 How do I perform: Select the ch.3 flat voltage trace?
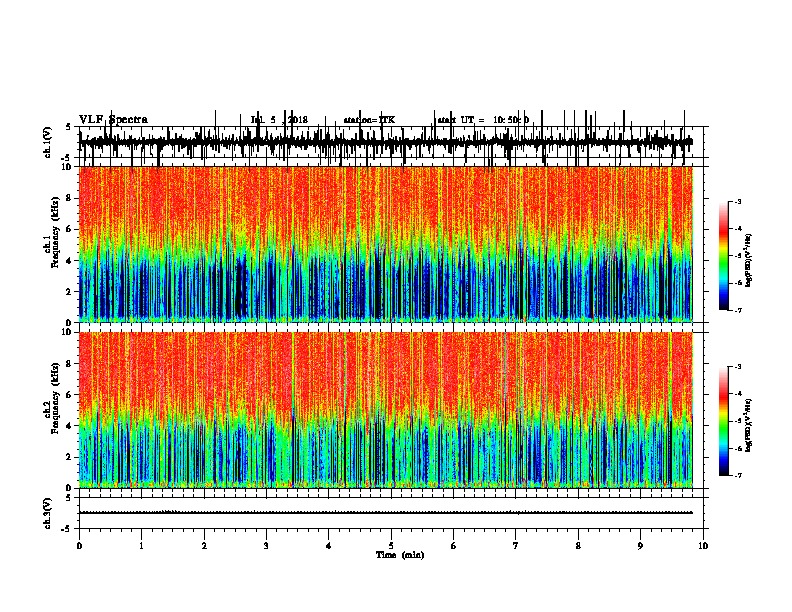[x=385, y=513]
